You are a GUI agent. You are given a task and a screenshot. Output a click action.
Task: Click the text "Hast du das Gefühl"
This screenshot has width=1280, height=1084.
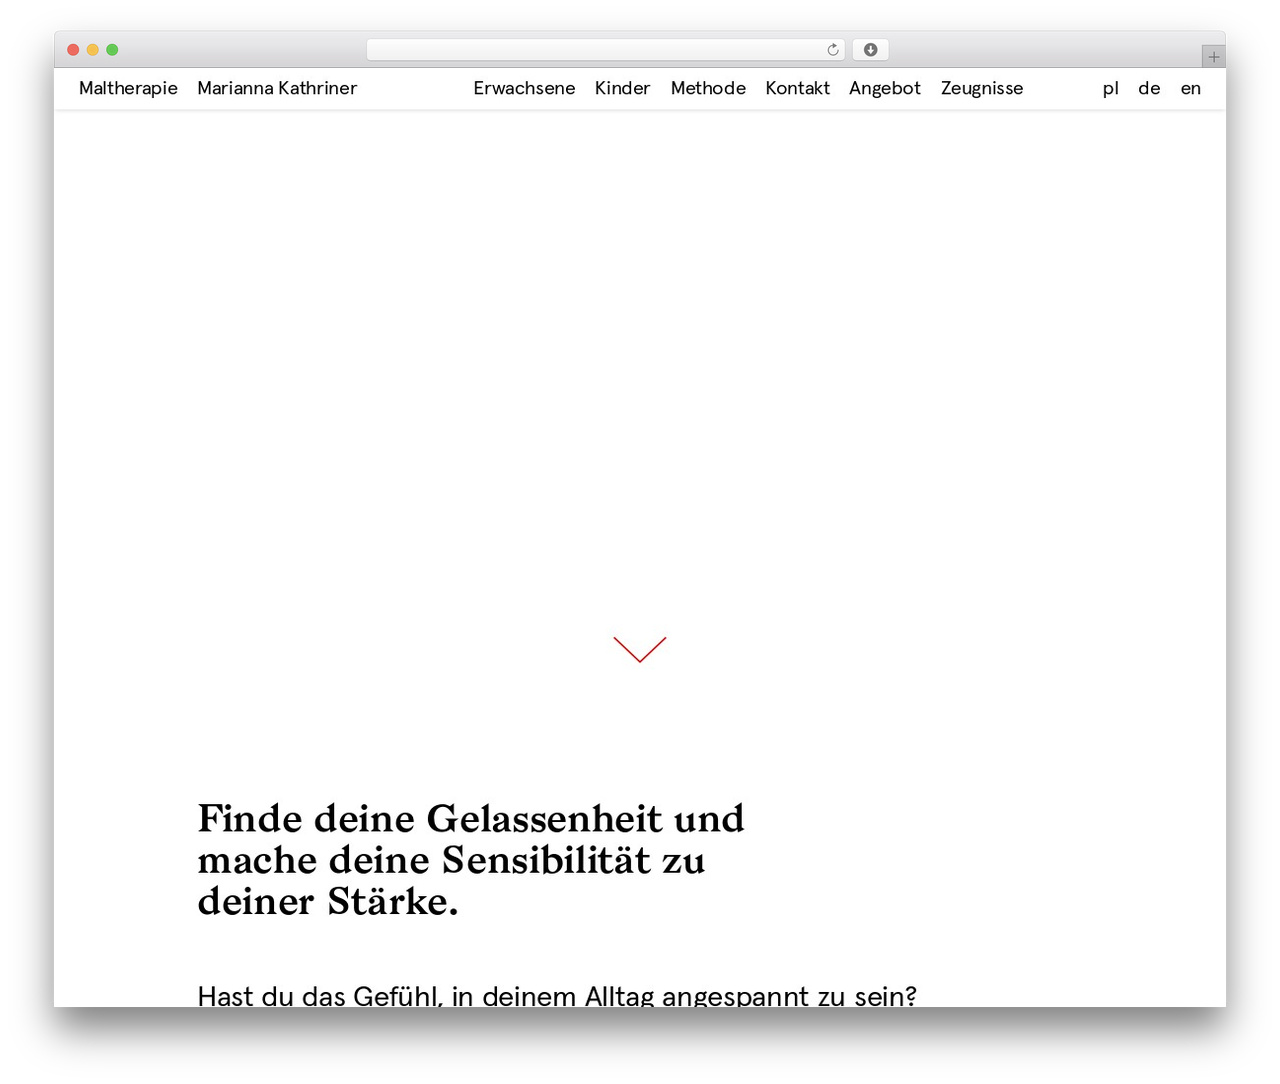[321, 996]
